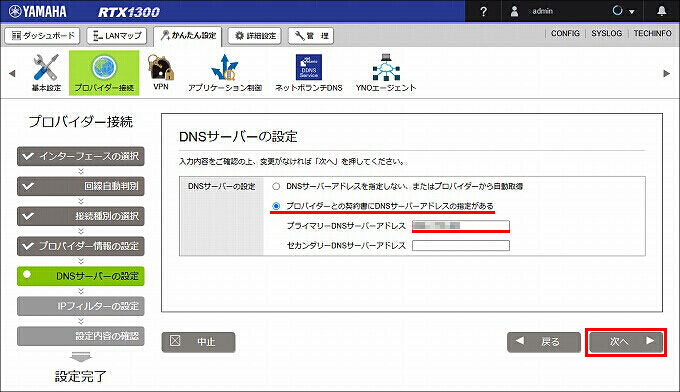Switch to 詳細設定 tab
680x392 pixels.
coord(255,36)
